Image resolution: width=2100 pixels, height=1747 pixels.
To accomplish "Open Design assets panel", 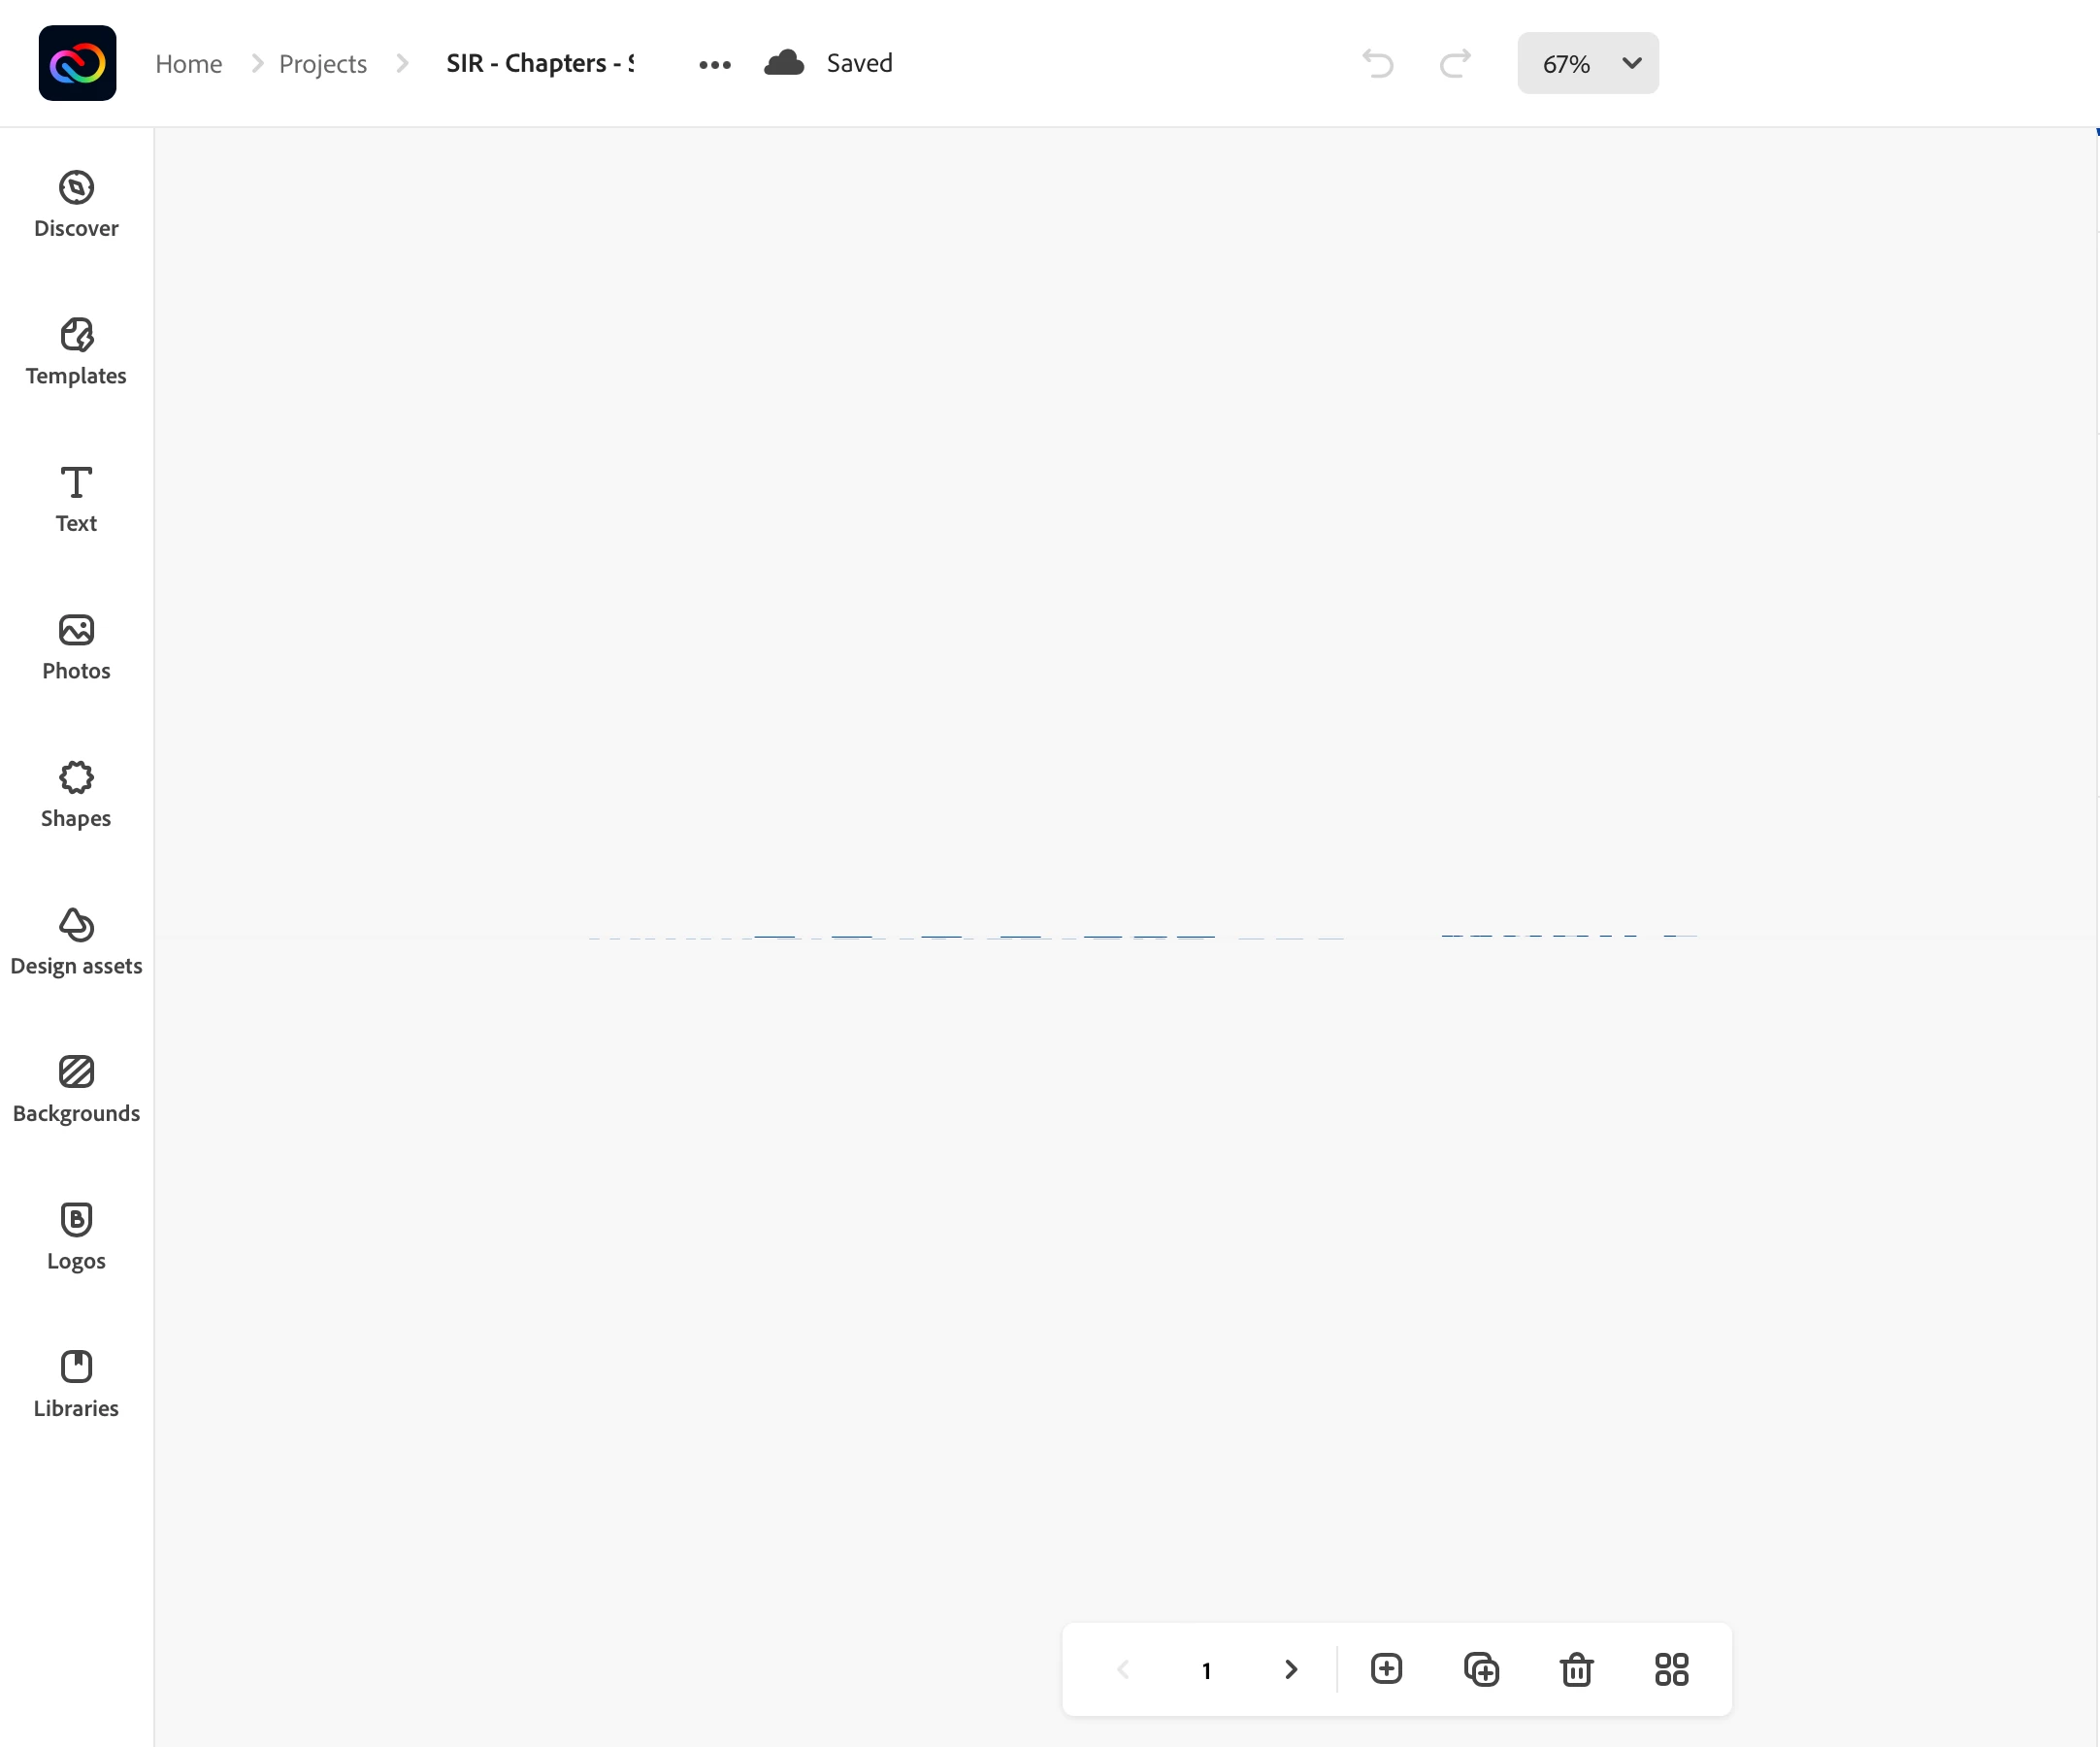I will (x=76, y=941).
